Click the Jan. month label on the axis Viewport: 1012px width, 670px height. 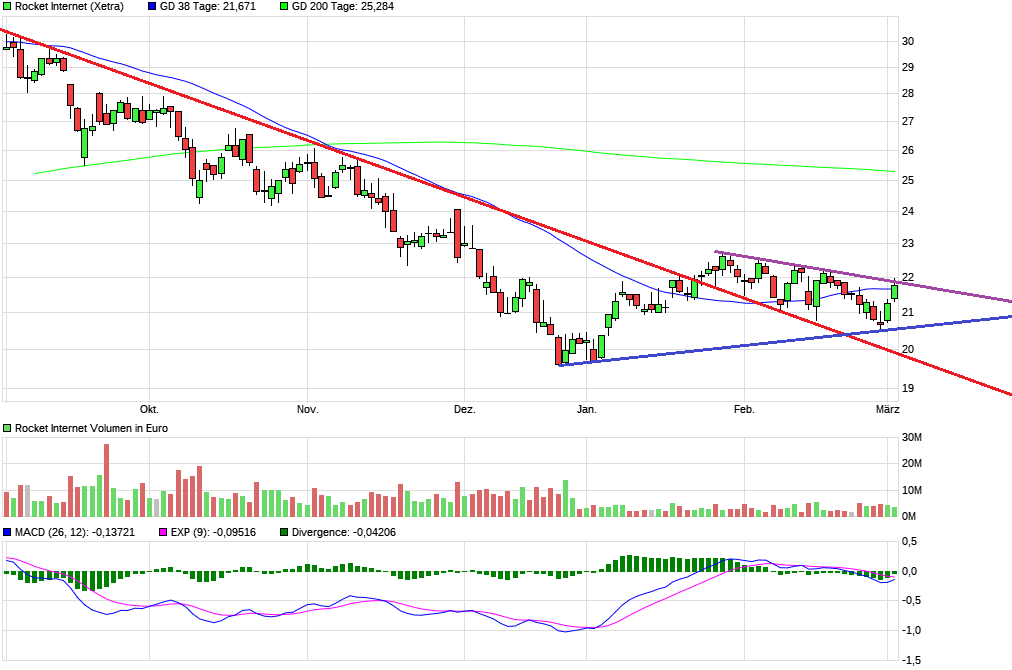588,408
